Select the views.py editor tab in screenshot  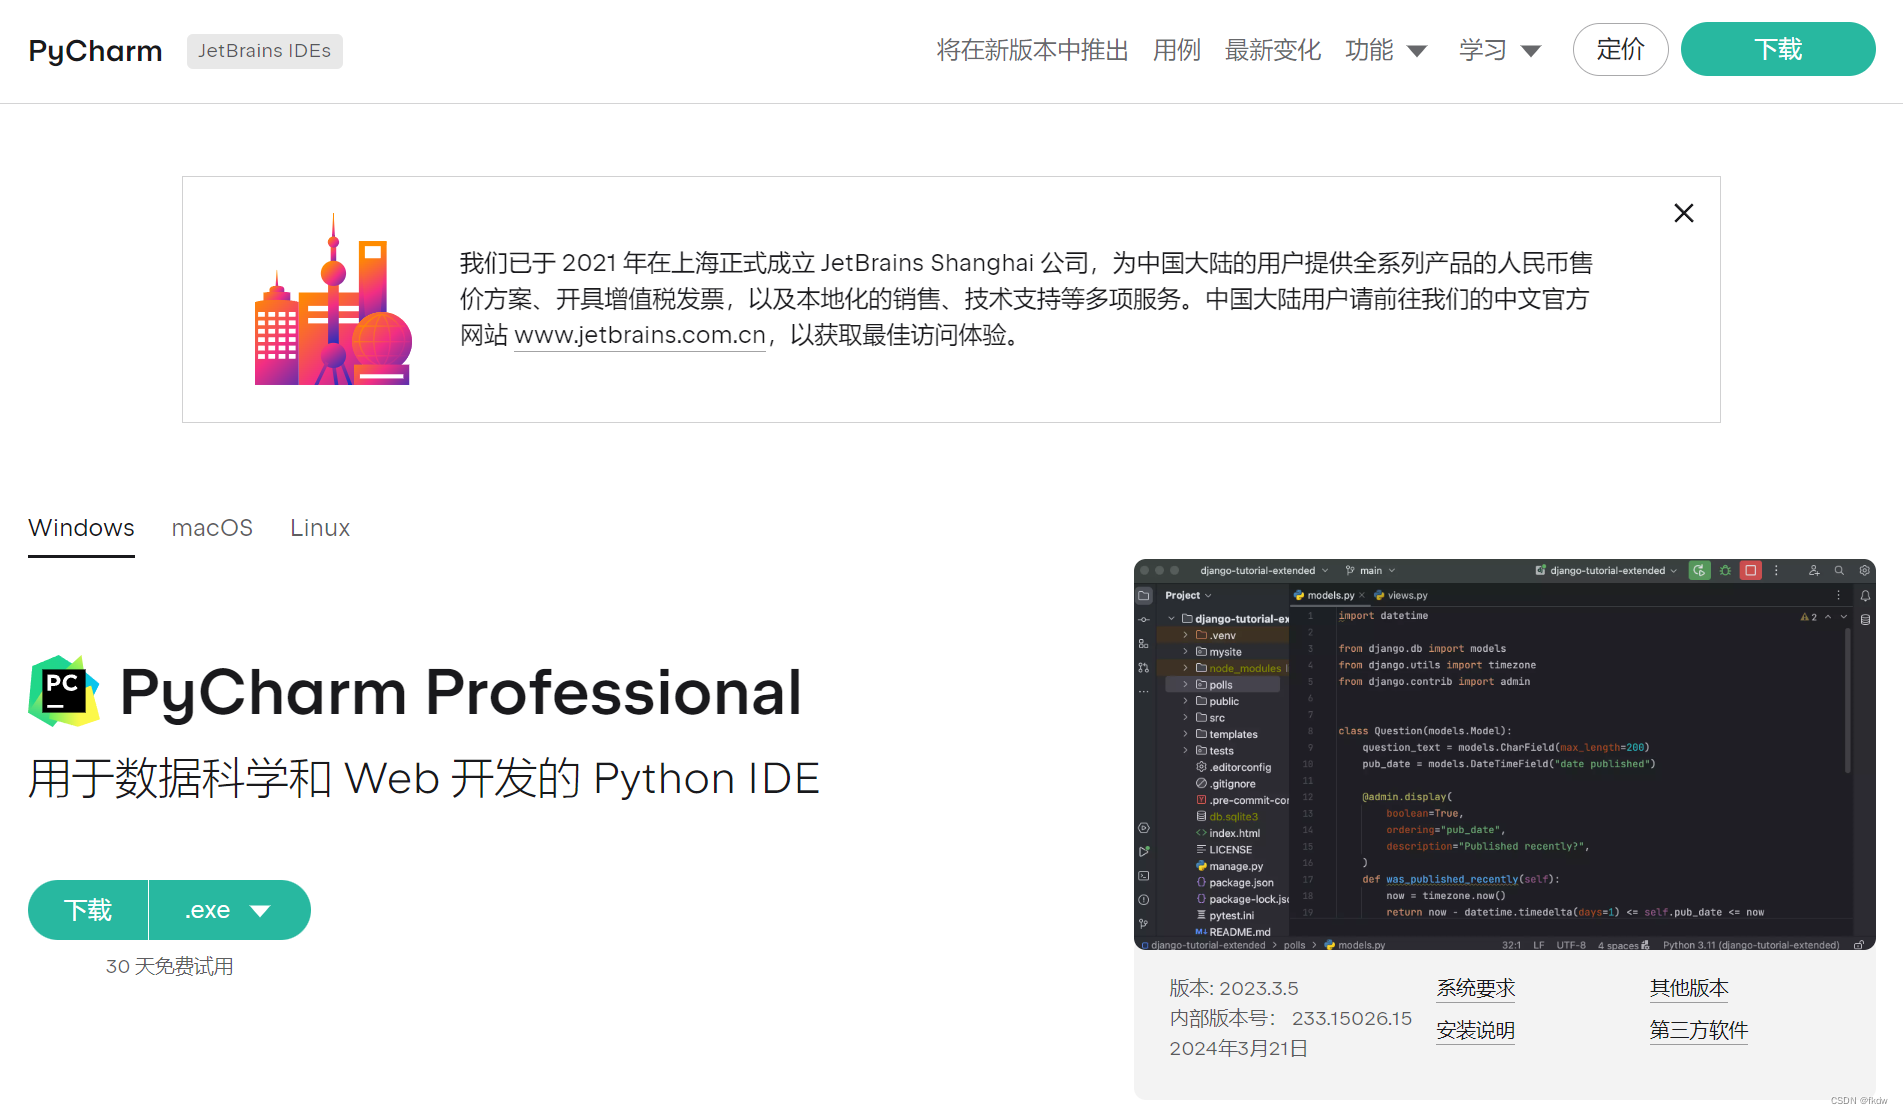coord(1401,595)
